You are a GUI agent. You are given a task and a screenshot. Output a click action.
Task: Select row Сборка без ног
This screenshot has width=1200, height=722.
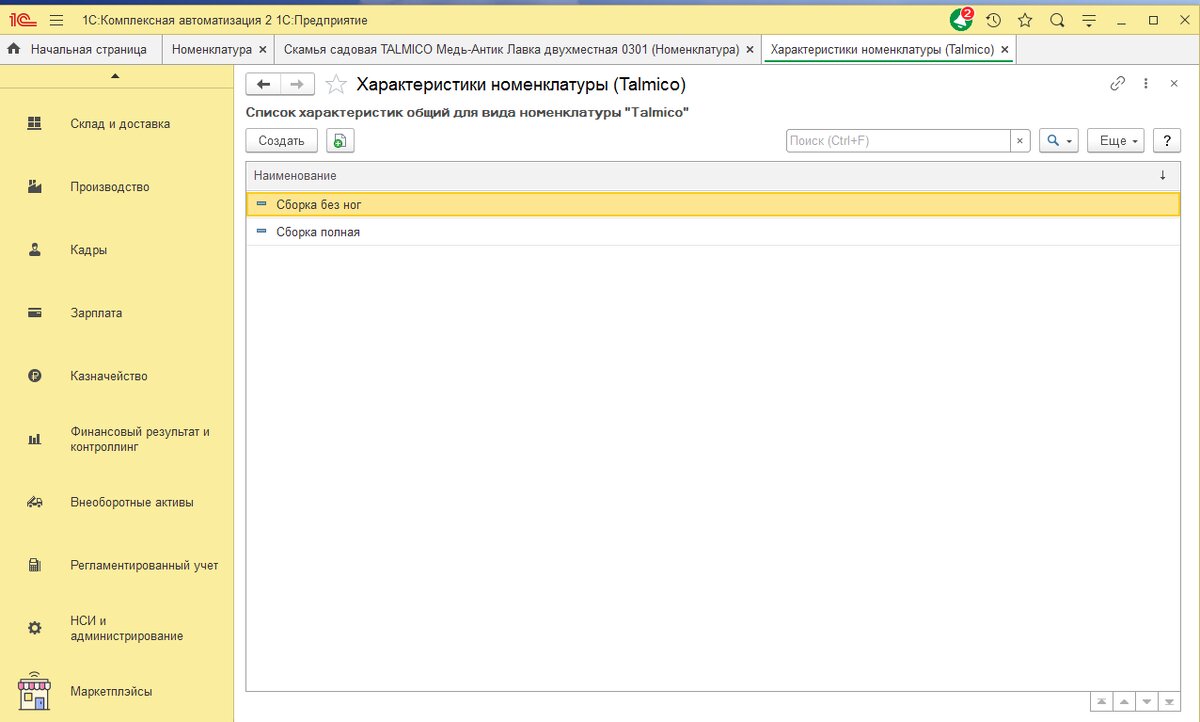(713, 204)
